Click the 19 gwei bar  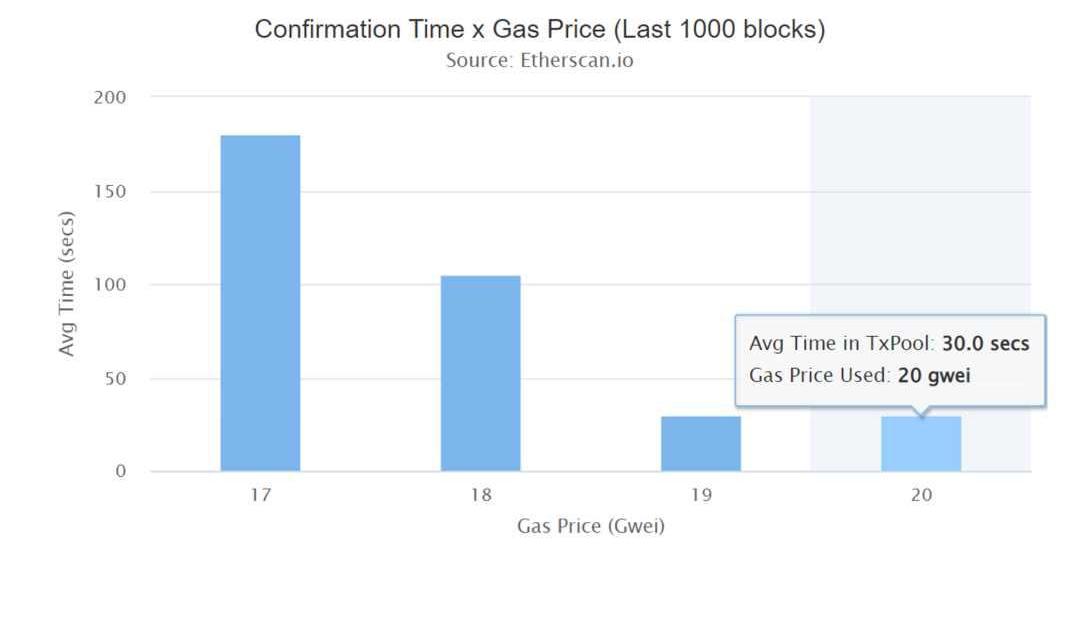pos(701,444)
